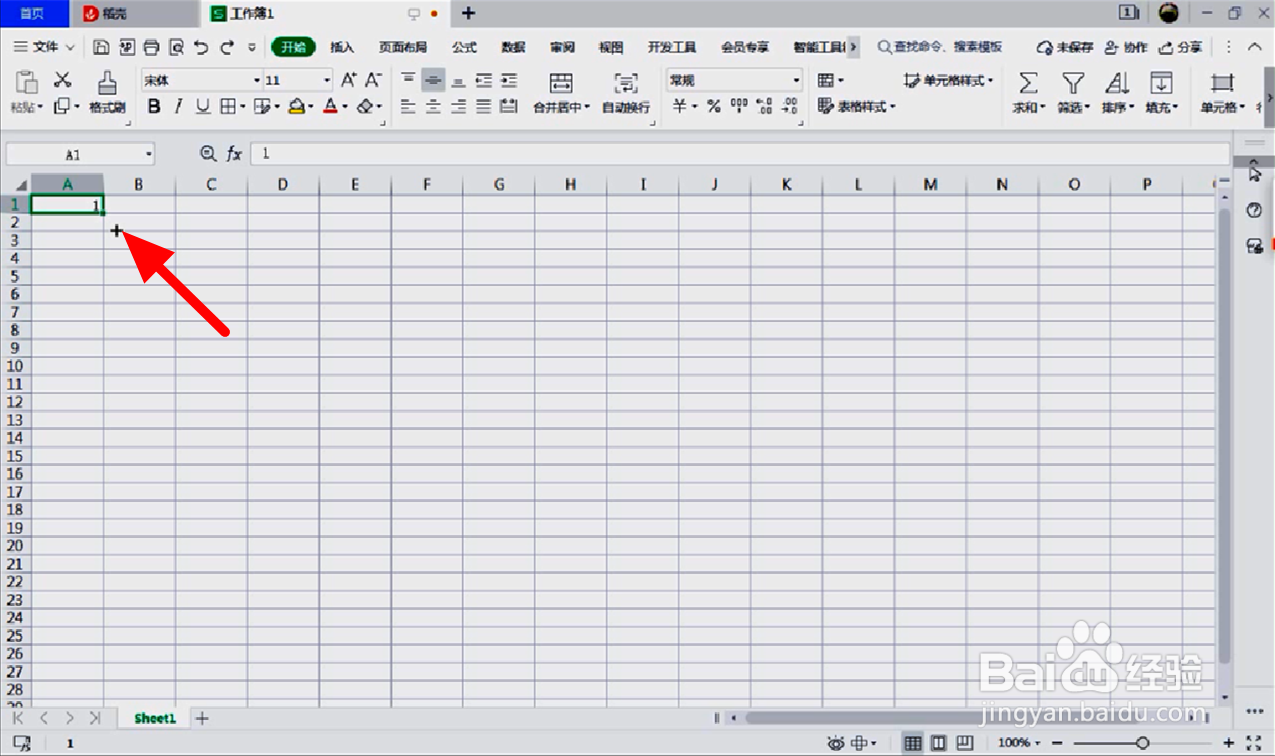Click the percent style icon
This screenshot has height=756, width=1275.
click(714, 106)
